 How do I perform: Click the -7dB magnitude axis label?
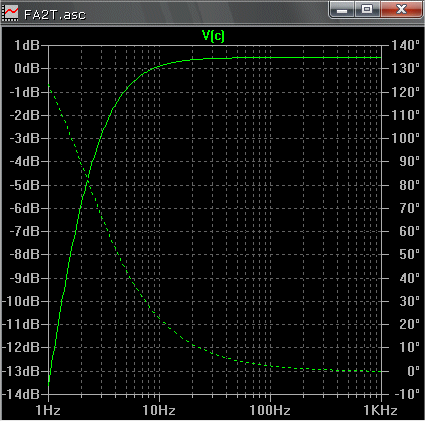pos(25,231)
